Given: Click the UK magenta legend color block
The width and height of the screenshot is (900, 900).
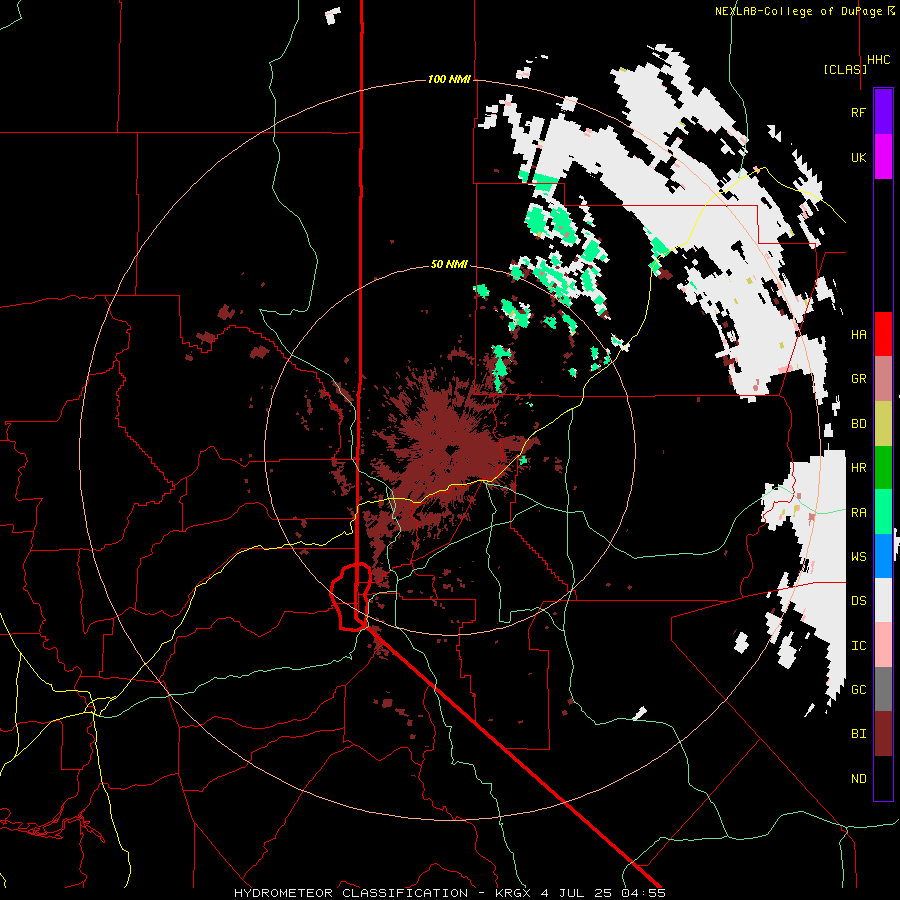Looking at the screenshot, I should [x=883, y=156].
